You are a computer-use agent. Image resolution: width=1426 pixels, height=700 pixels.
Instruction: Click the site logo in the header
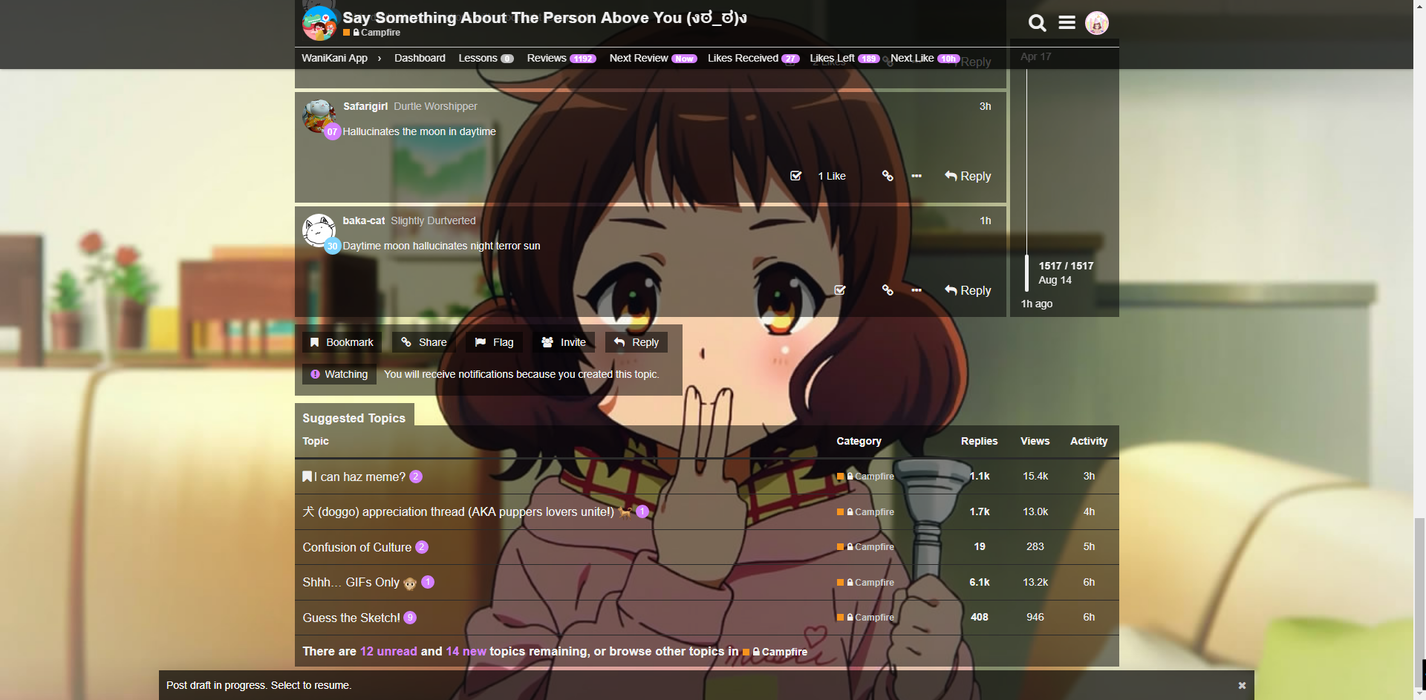[320, 23]
